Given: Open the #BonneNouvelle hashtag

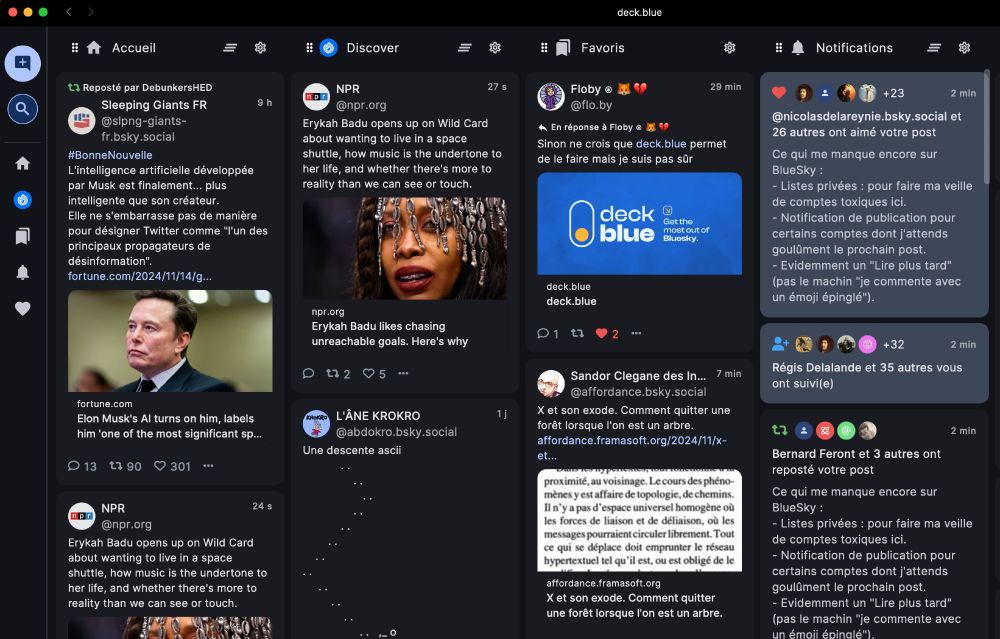Looking at the screenshot, I should pos(110,155).
